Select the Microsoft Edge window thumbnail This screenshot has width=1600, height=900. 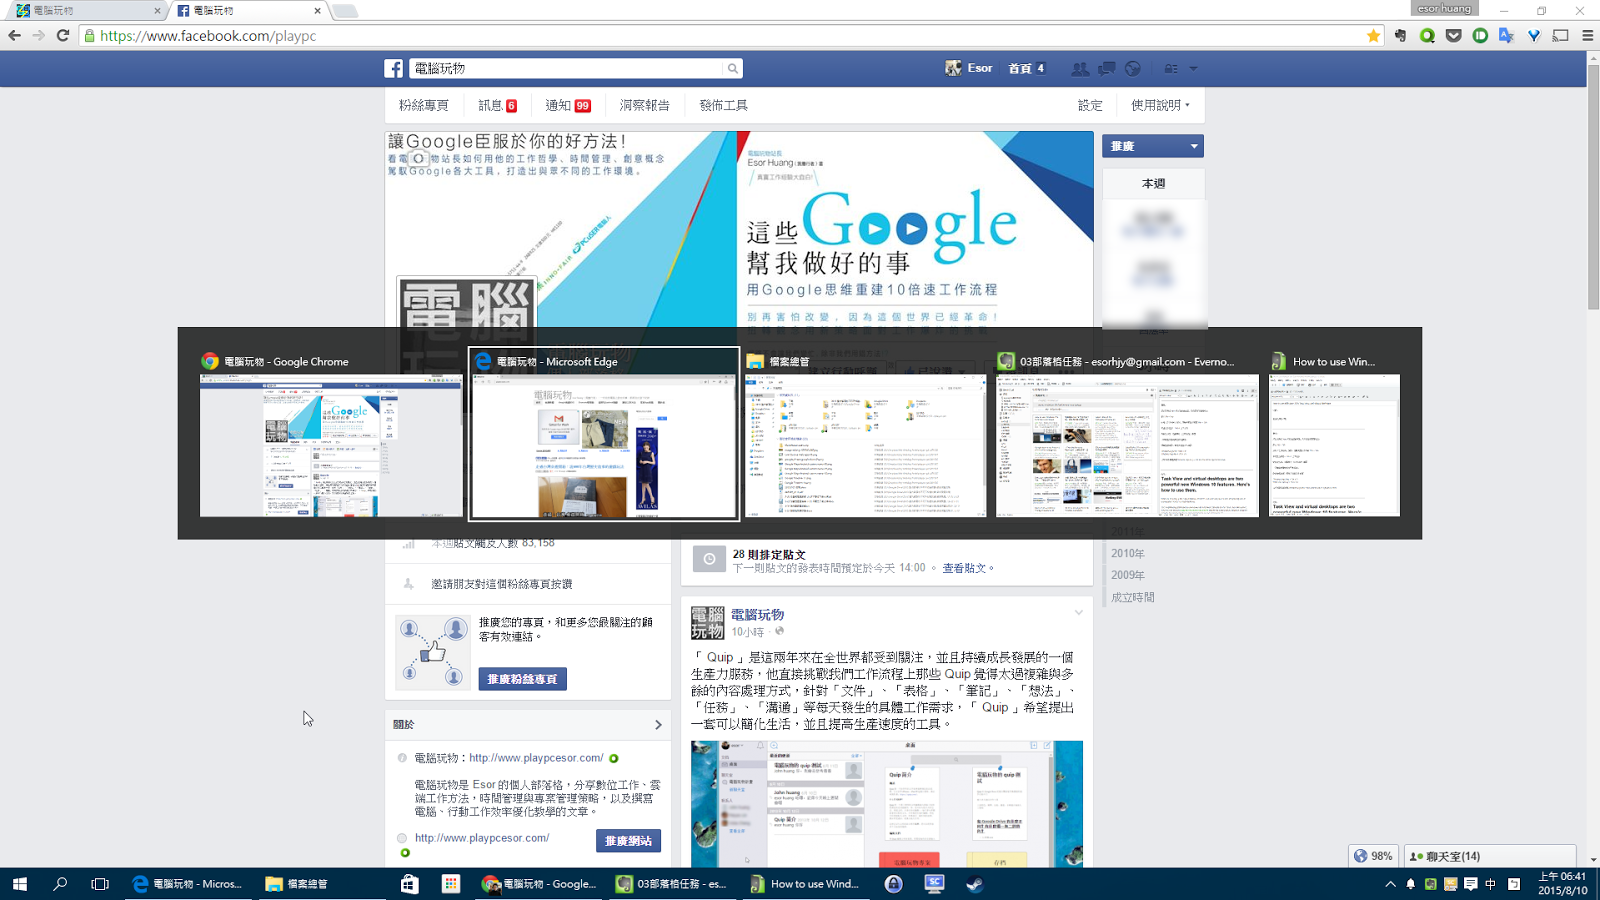click(604, 434)
